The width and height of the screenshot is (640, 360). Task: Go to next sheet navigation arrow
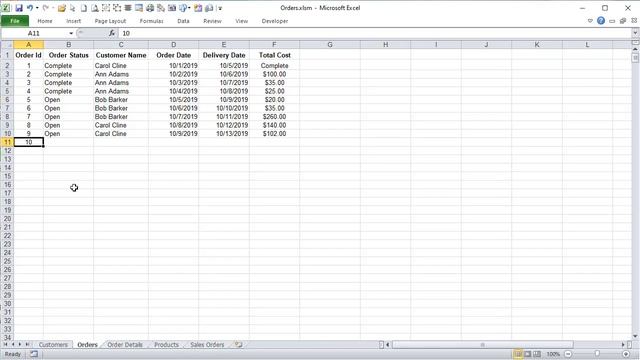coord(20,344)
